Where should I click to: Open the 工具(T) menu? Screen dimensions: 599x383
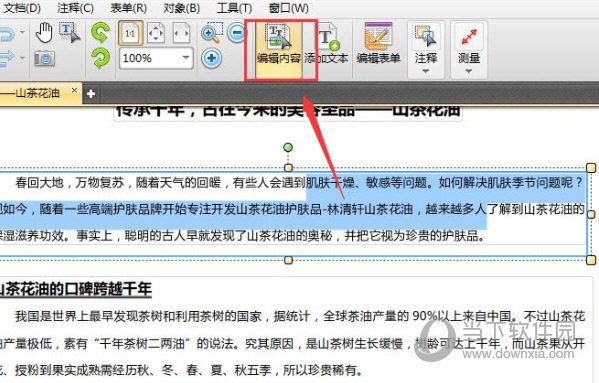tap(234, 7)
